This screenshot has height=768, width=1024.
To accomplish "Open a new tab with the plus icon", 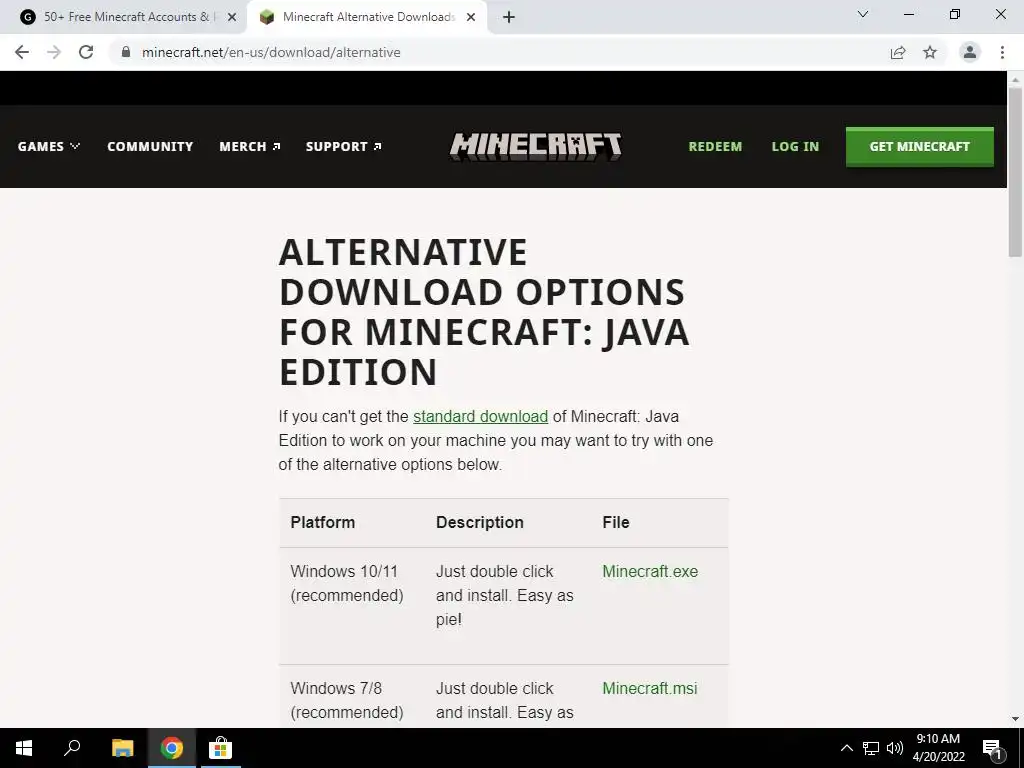I will (509, 17).
